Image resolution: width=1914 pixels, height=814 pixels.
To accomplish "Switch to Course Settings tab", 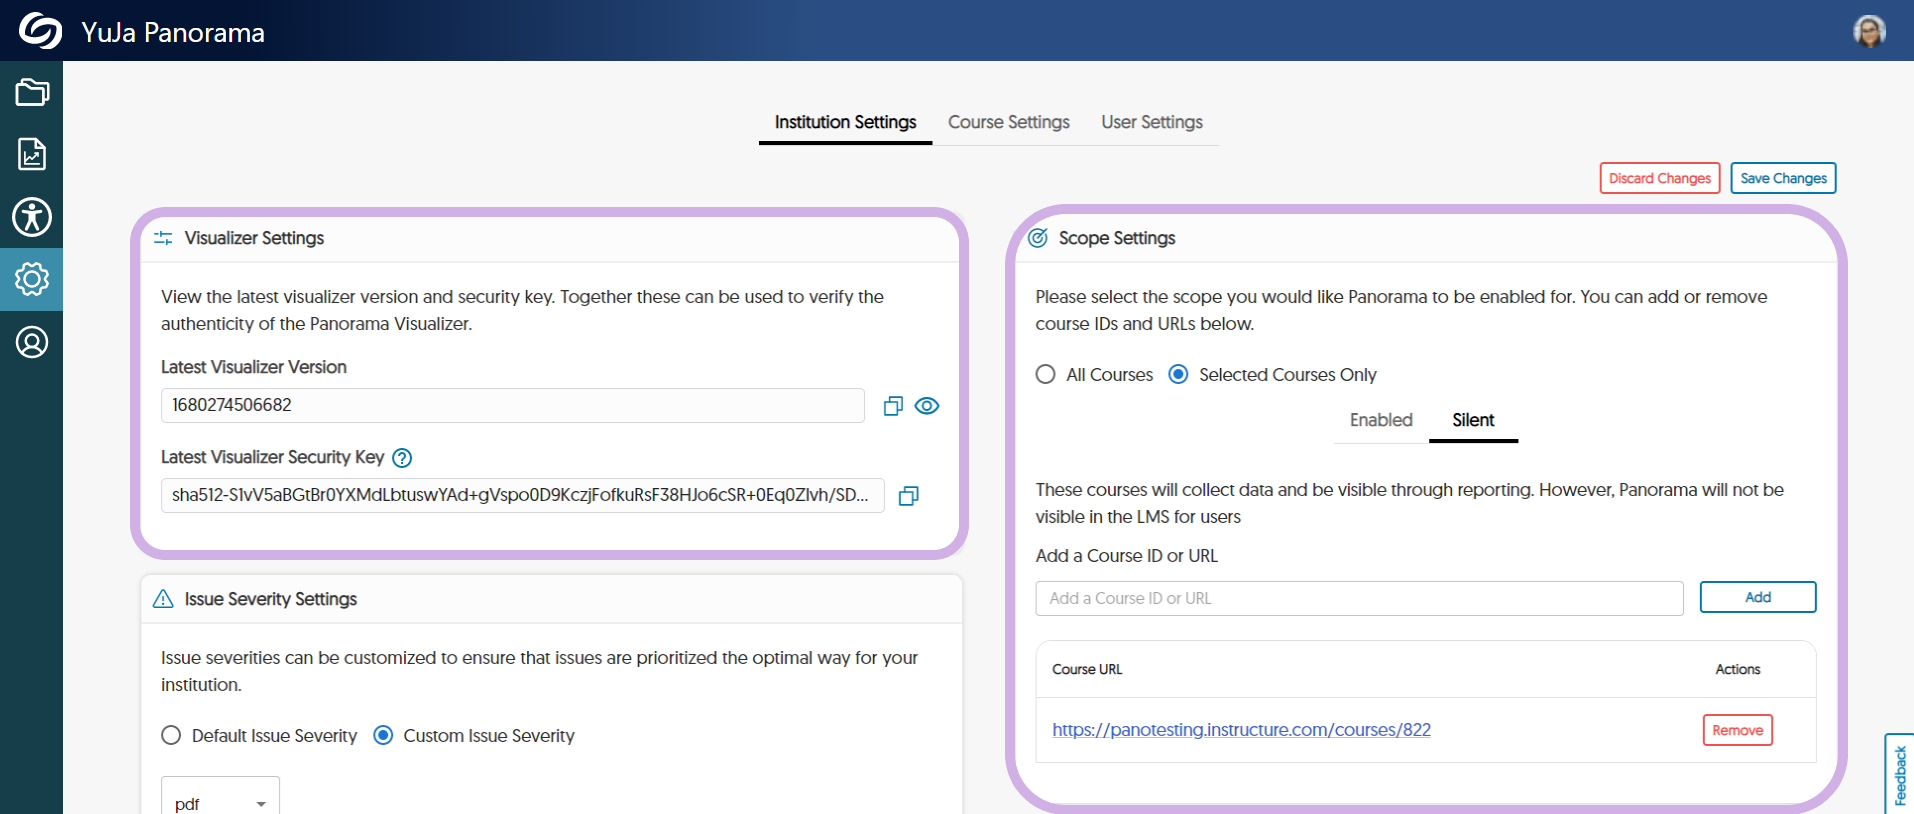I will pos(1008,122).
